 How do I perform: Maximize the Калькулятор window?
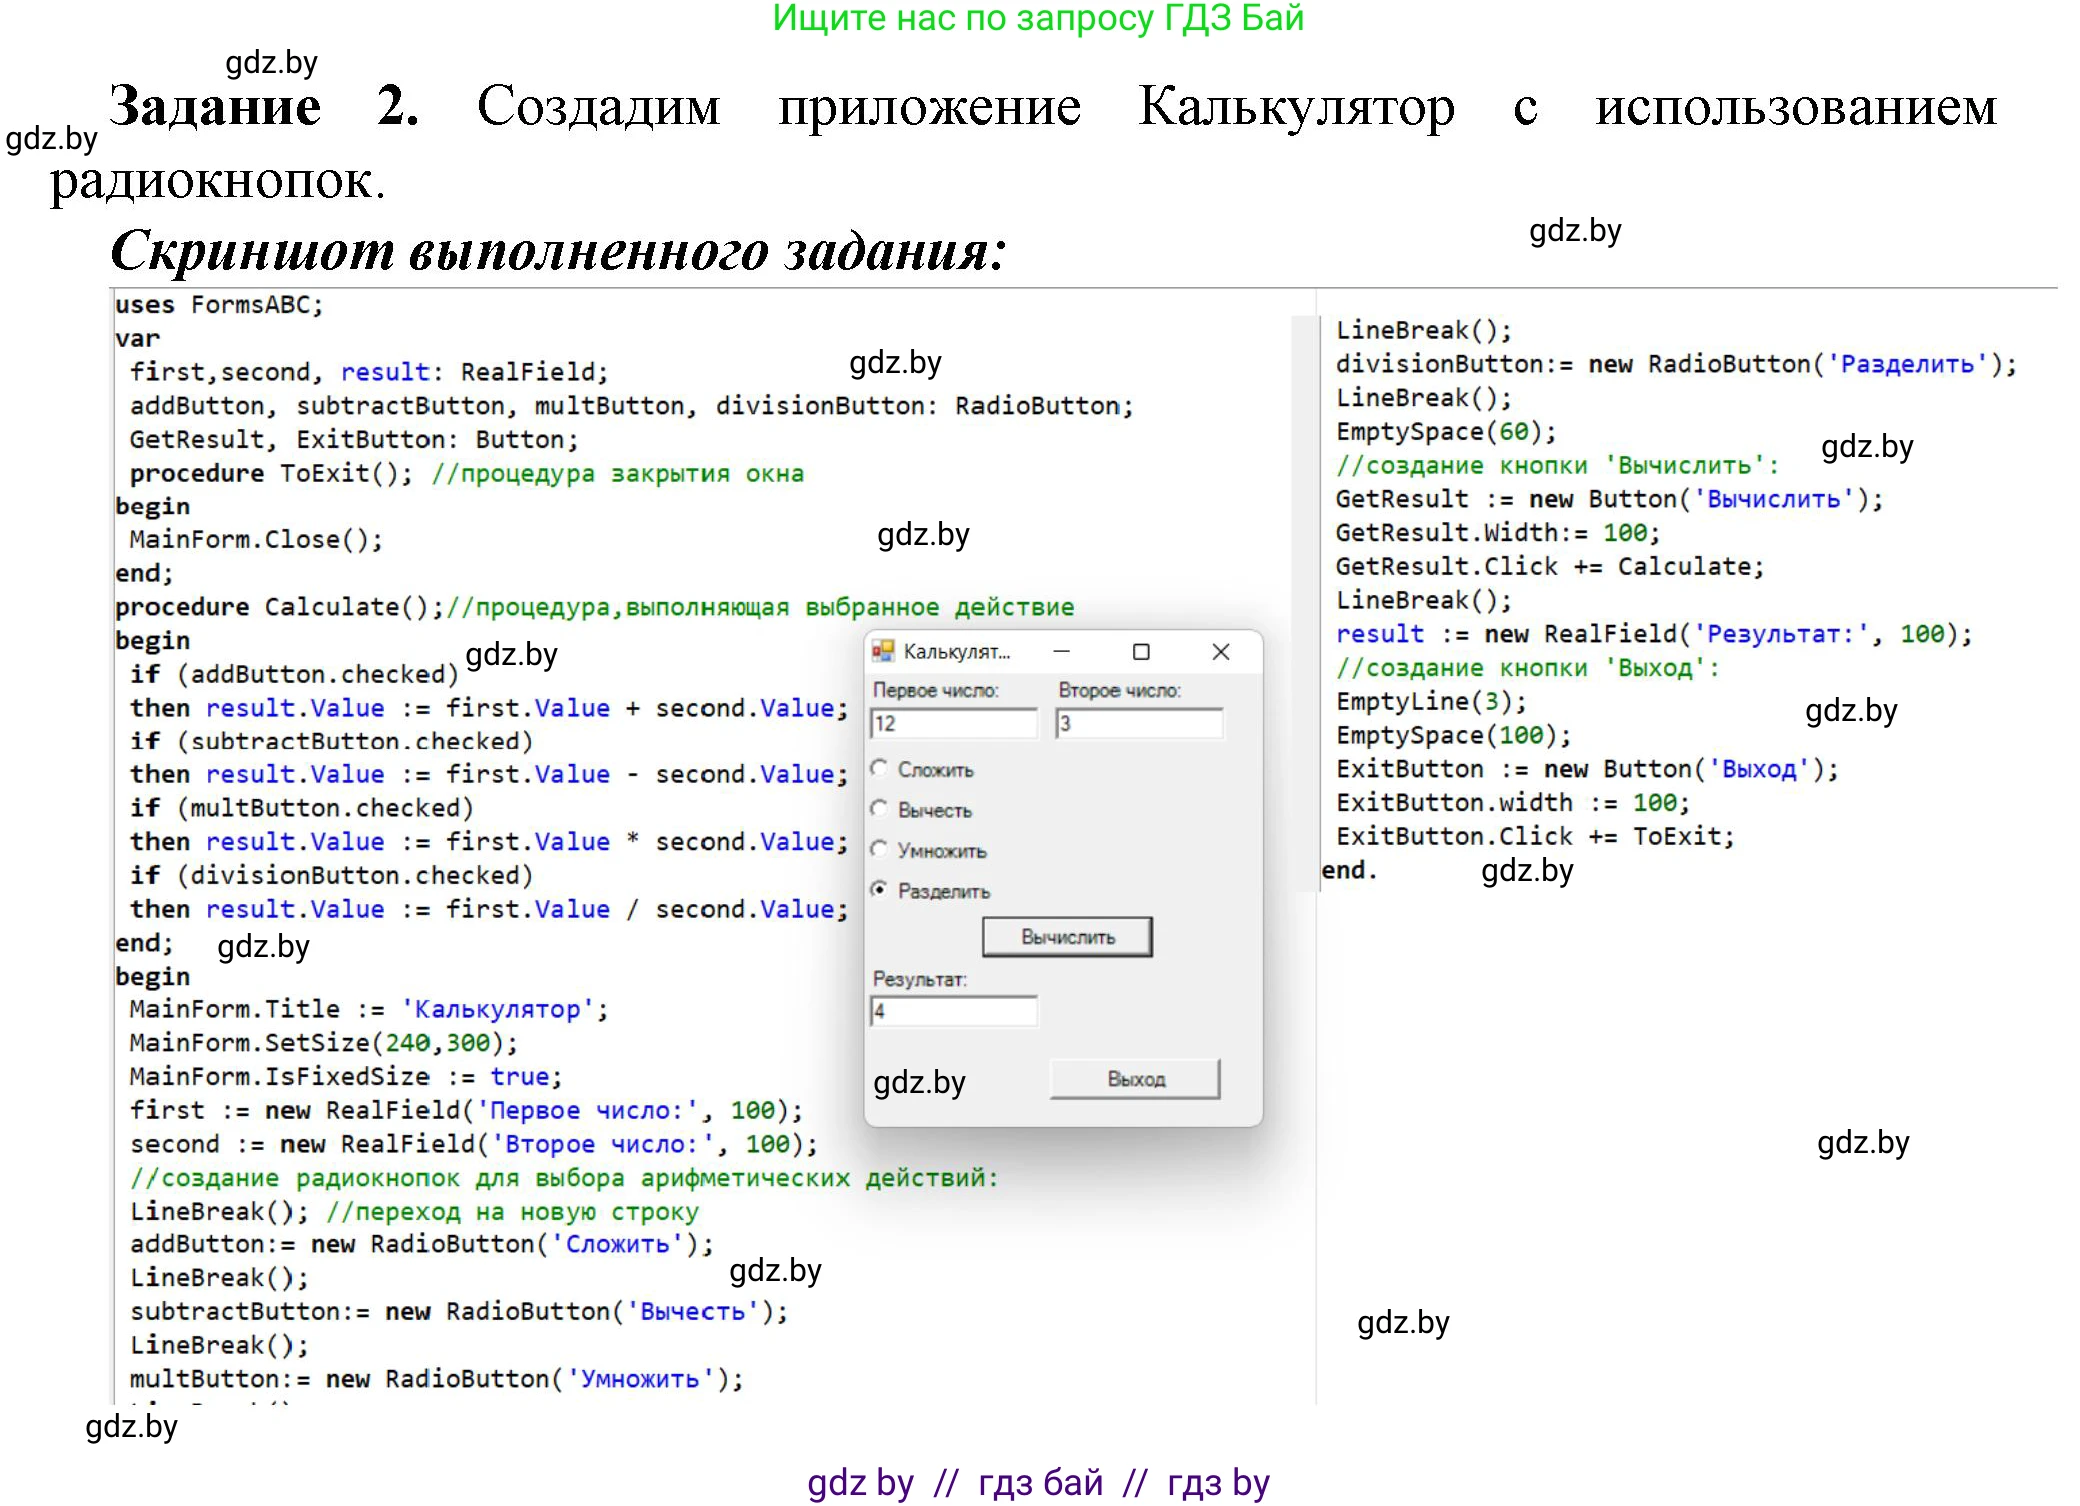tap(1141, 651)
